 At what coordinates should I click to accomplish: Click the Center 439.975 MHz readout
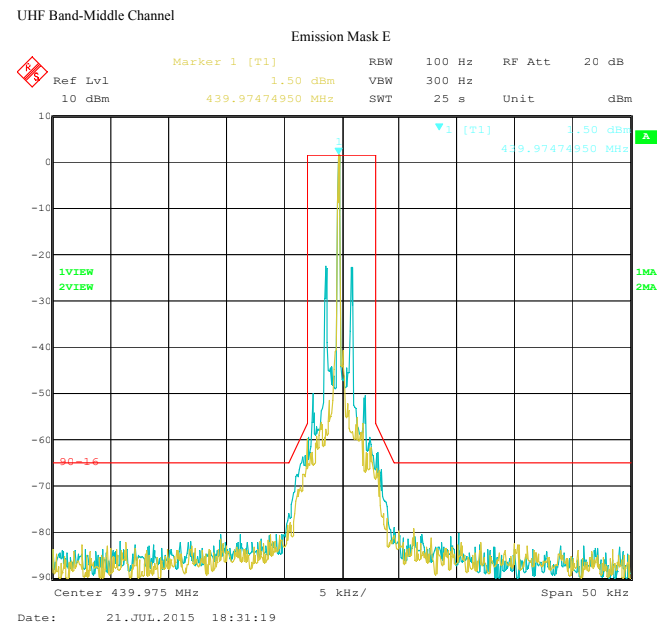(x=126, y=593)
